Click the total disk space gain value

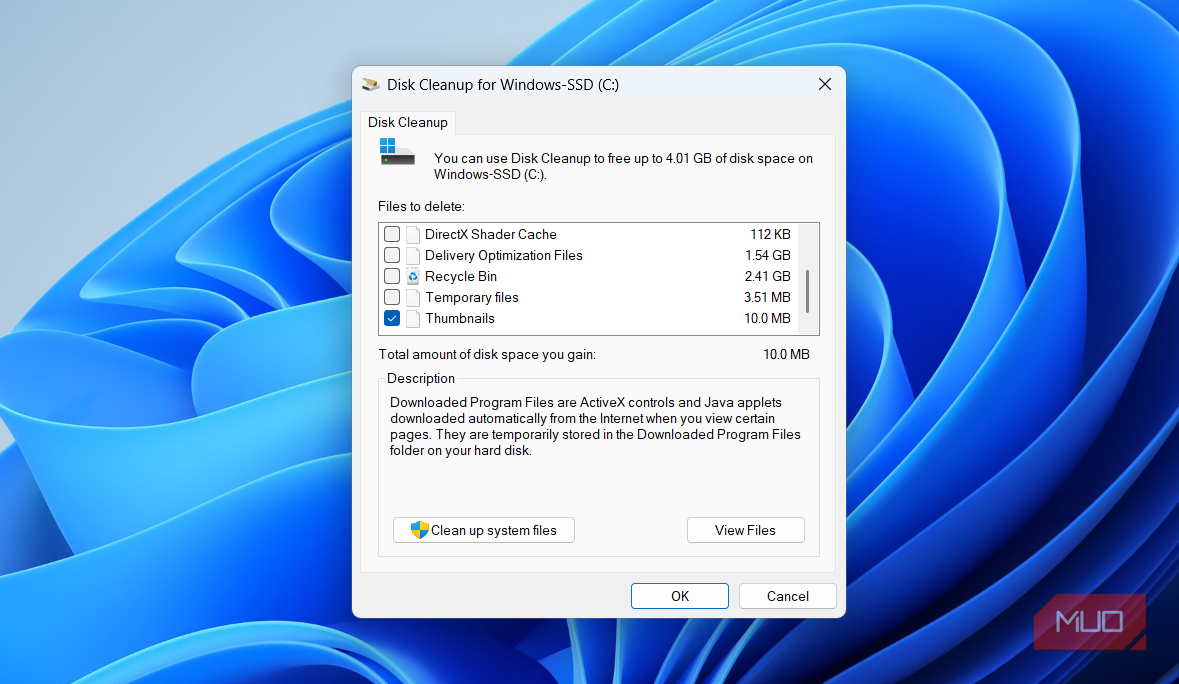[786, 354]
